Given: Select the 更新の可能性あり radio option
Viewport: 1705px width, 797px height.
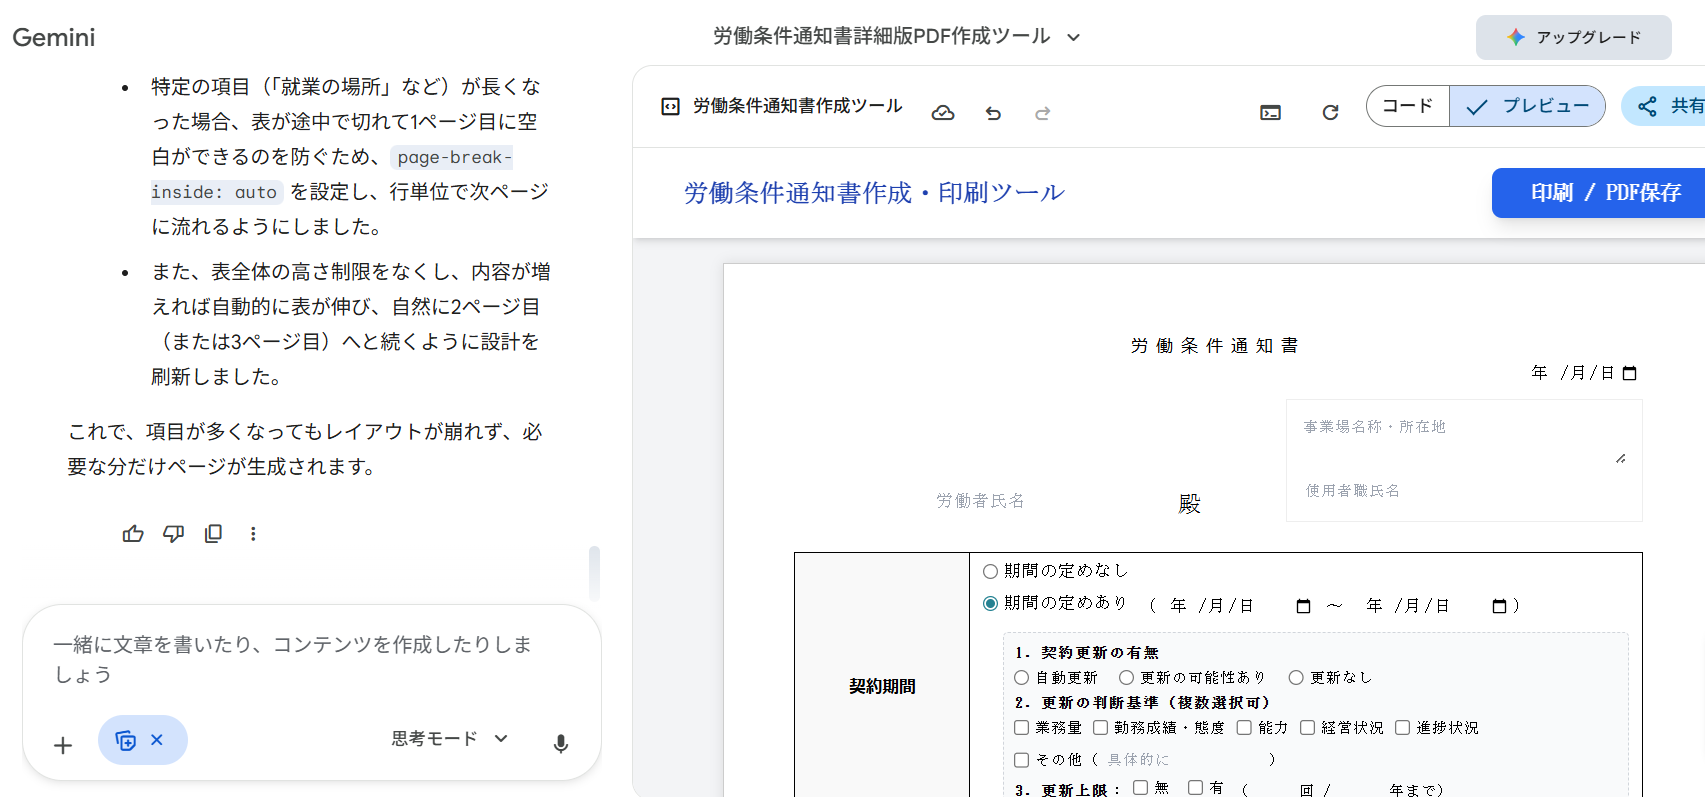Looking at the screenshot, I should [x=1126, y=678].
